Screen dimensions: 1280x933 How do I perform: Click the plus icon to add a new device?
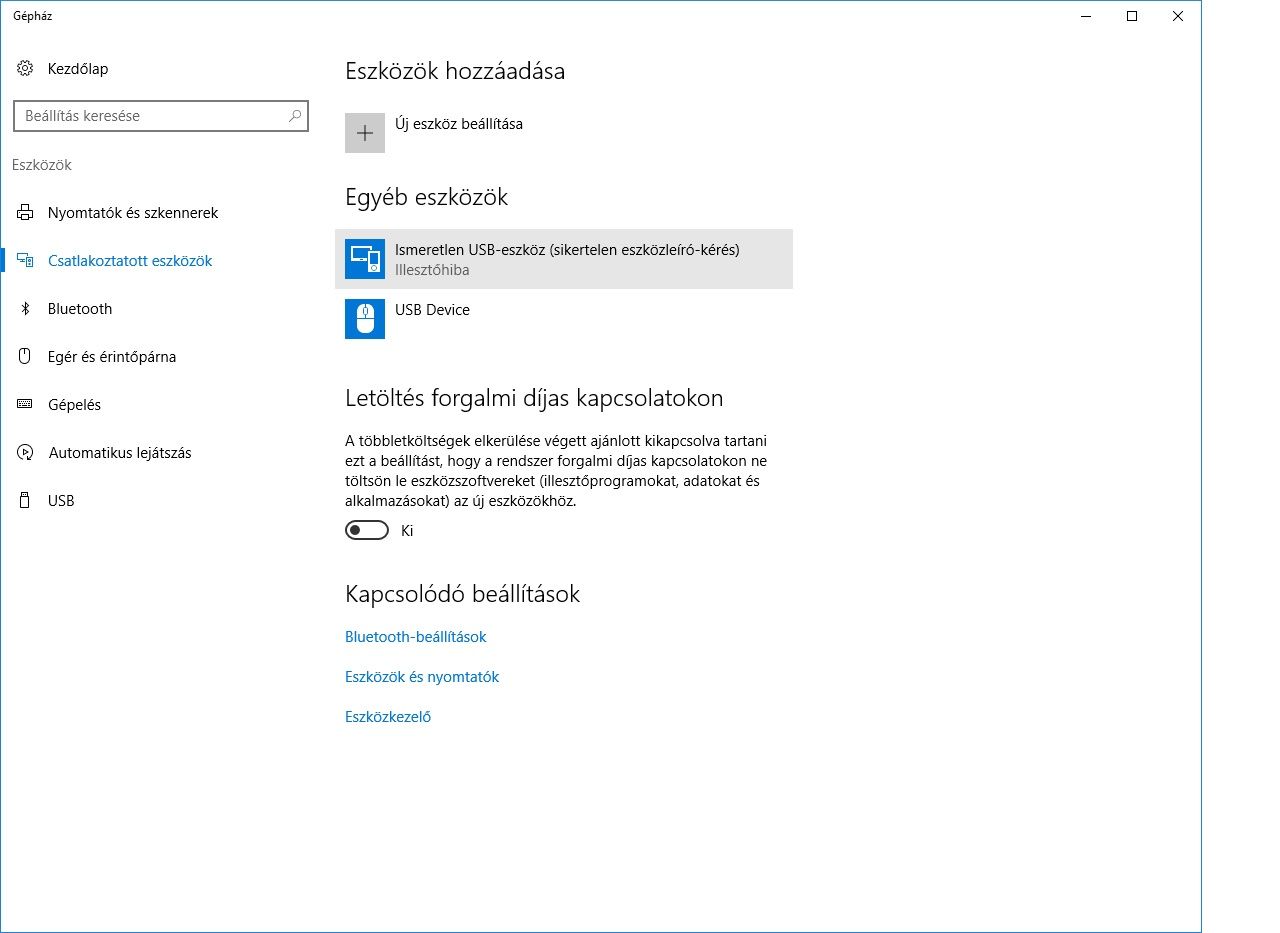365,133
